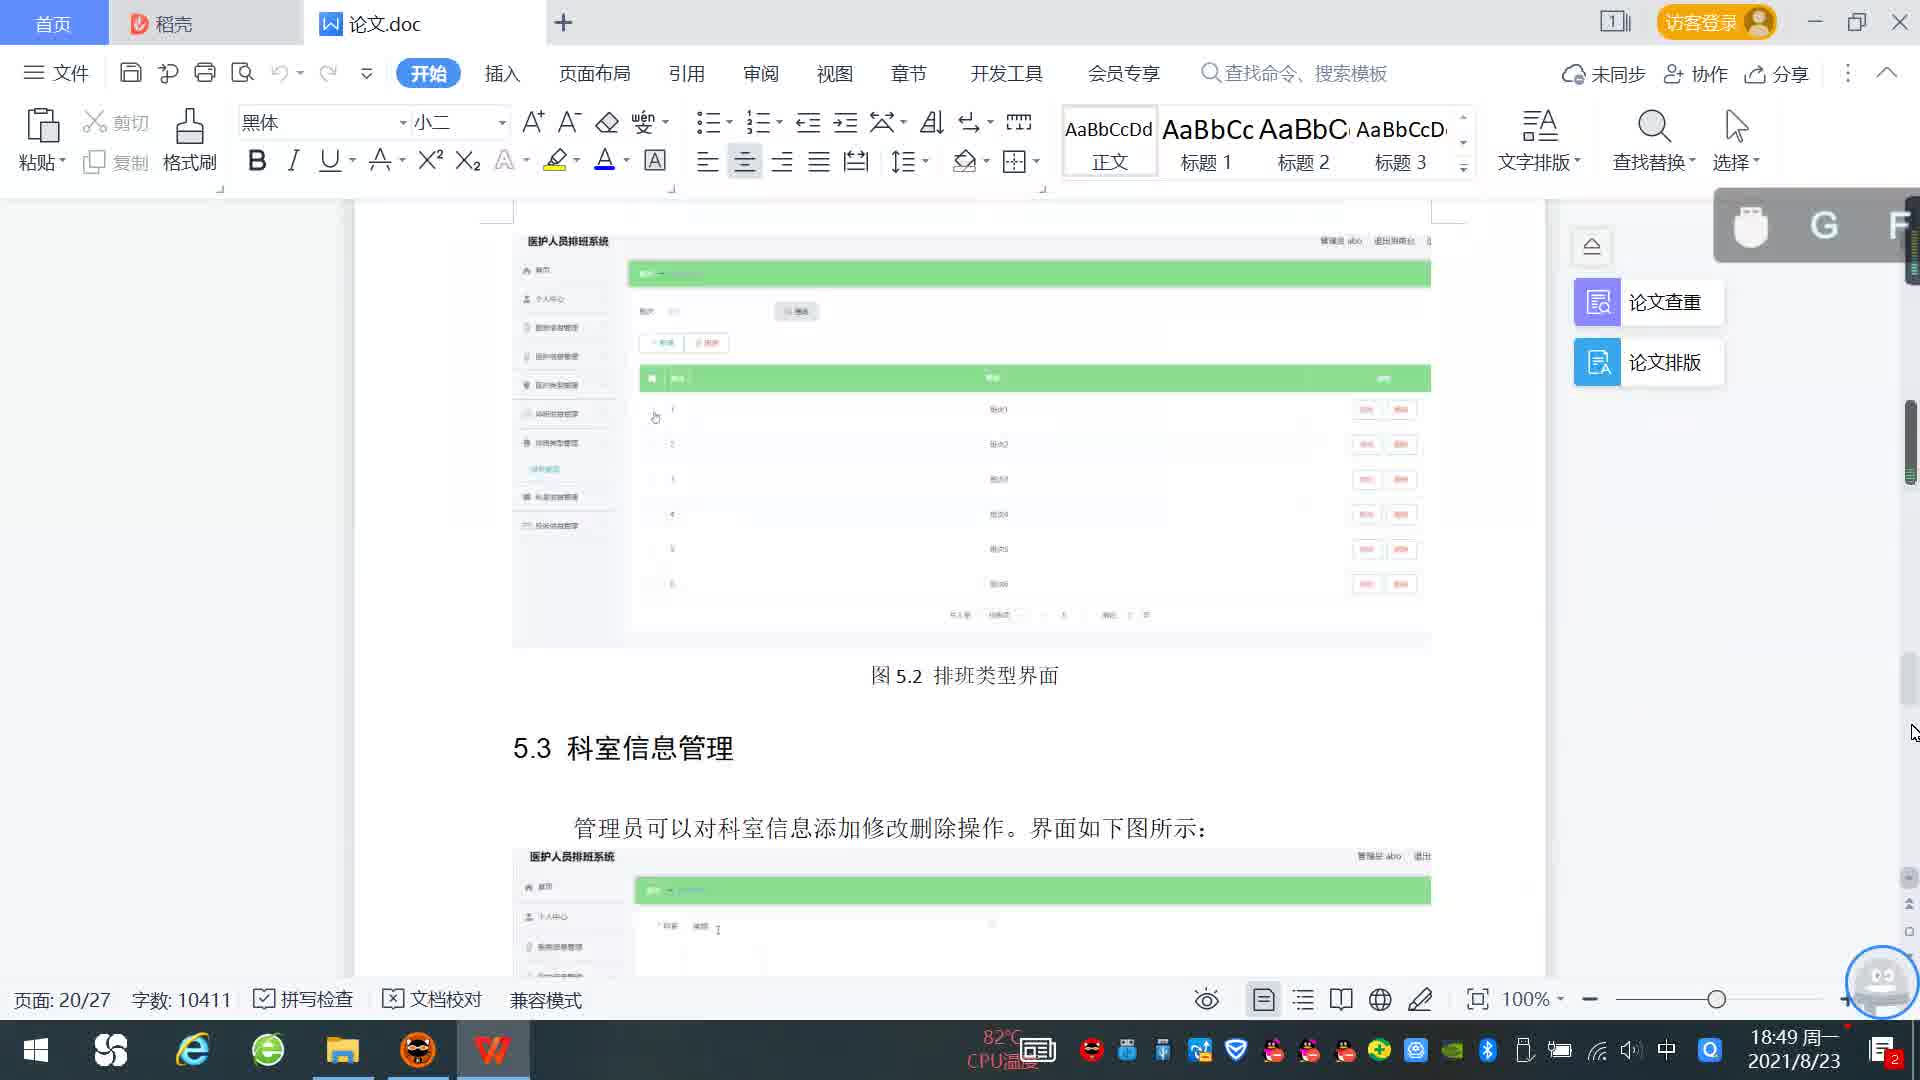Viewport: 1920px width, 1080px height.
Task: Click the print icon in quick toolbar
Action: point(205,73)
